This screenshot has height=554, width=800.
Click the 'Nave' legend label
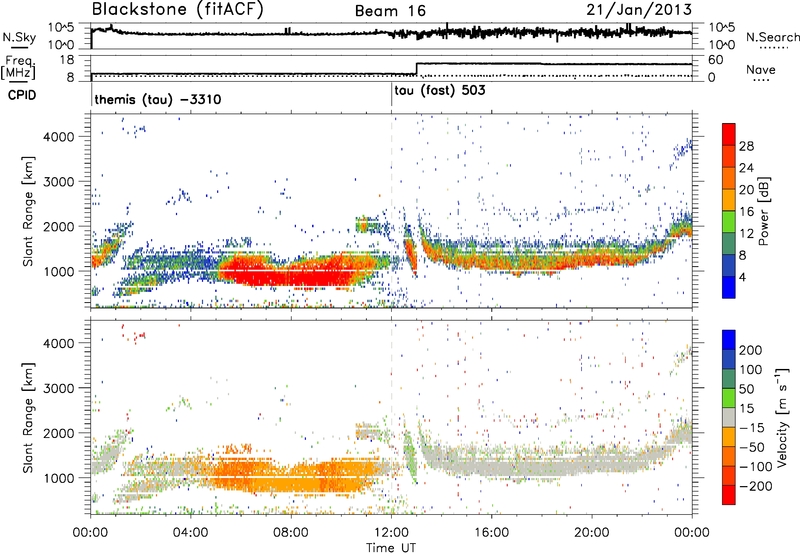760,69
